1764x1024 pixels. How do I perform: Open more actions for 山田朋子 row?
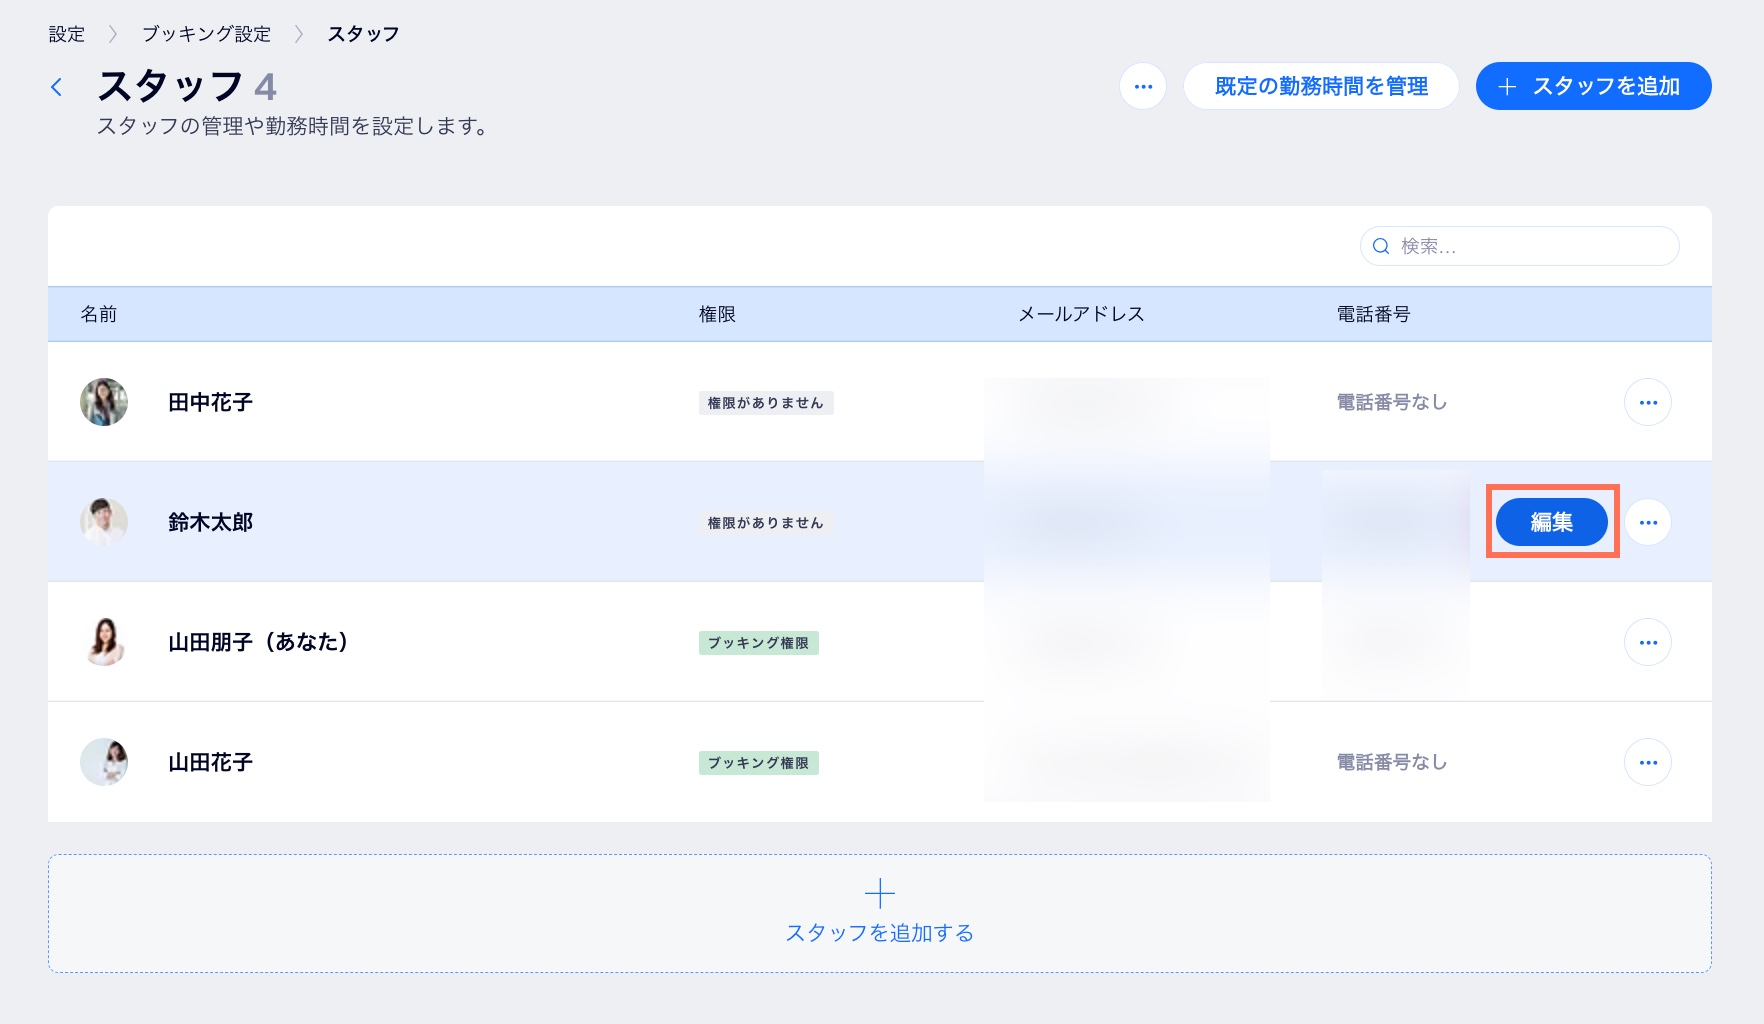point(1647,642)
